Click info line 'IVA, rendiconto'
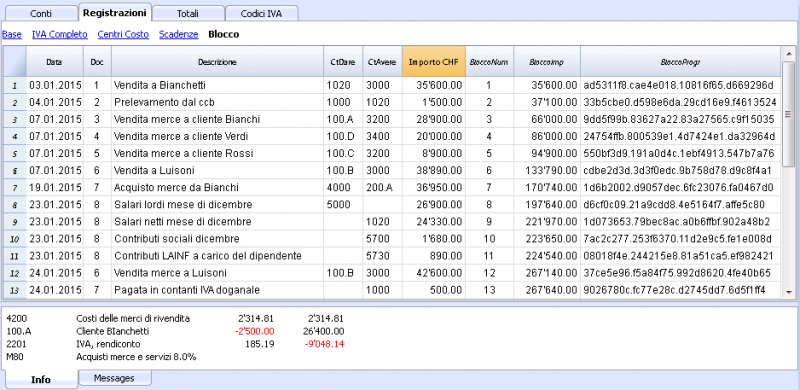 point(108,344)
